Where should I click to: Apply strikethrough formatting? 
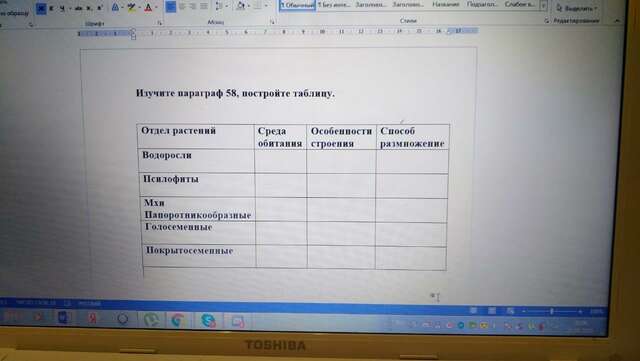79,8
